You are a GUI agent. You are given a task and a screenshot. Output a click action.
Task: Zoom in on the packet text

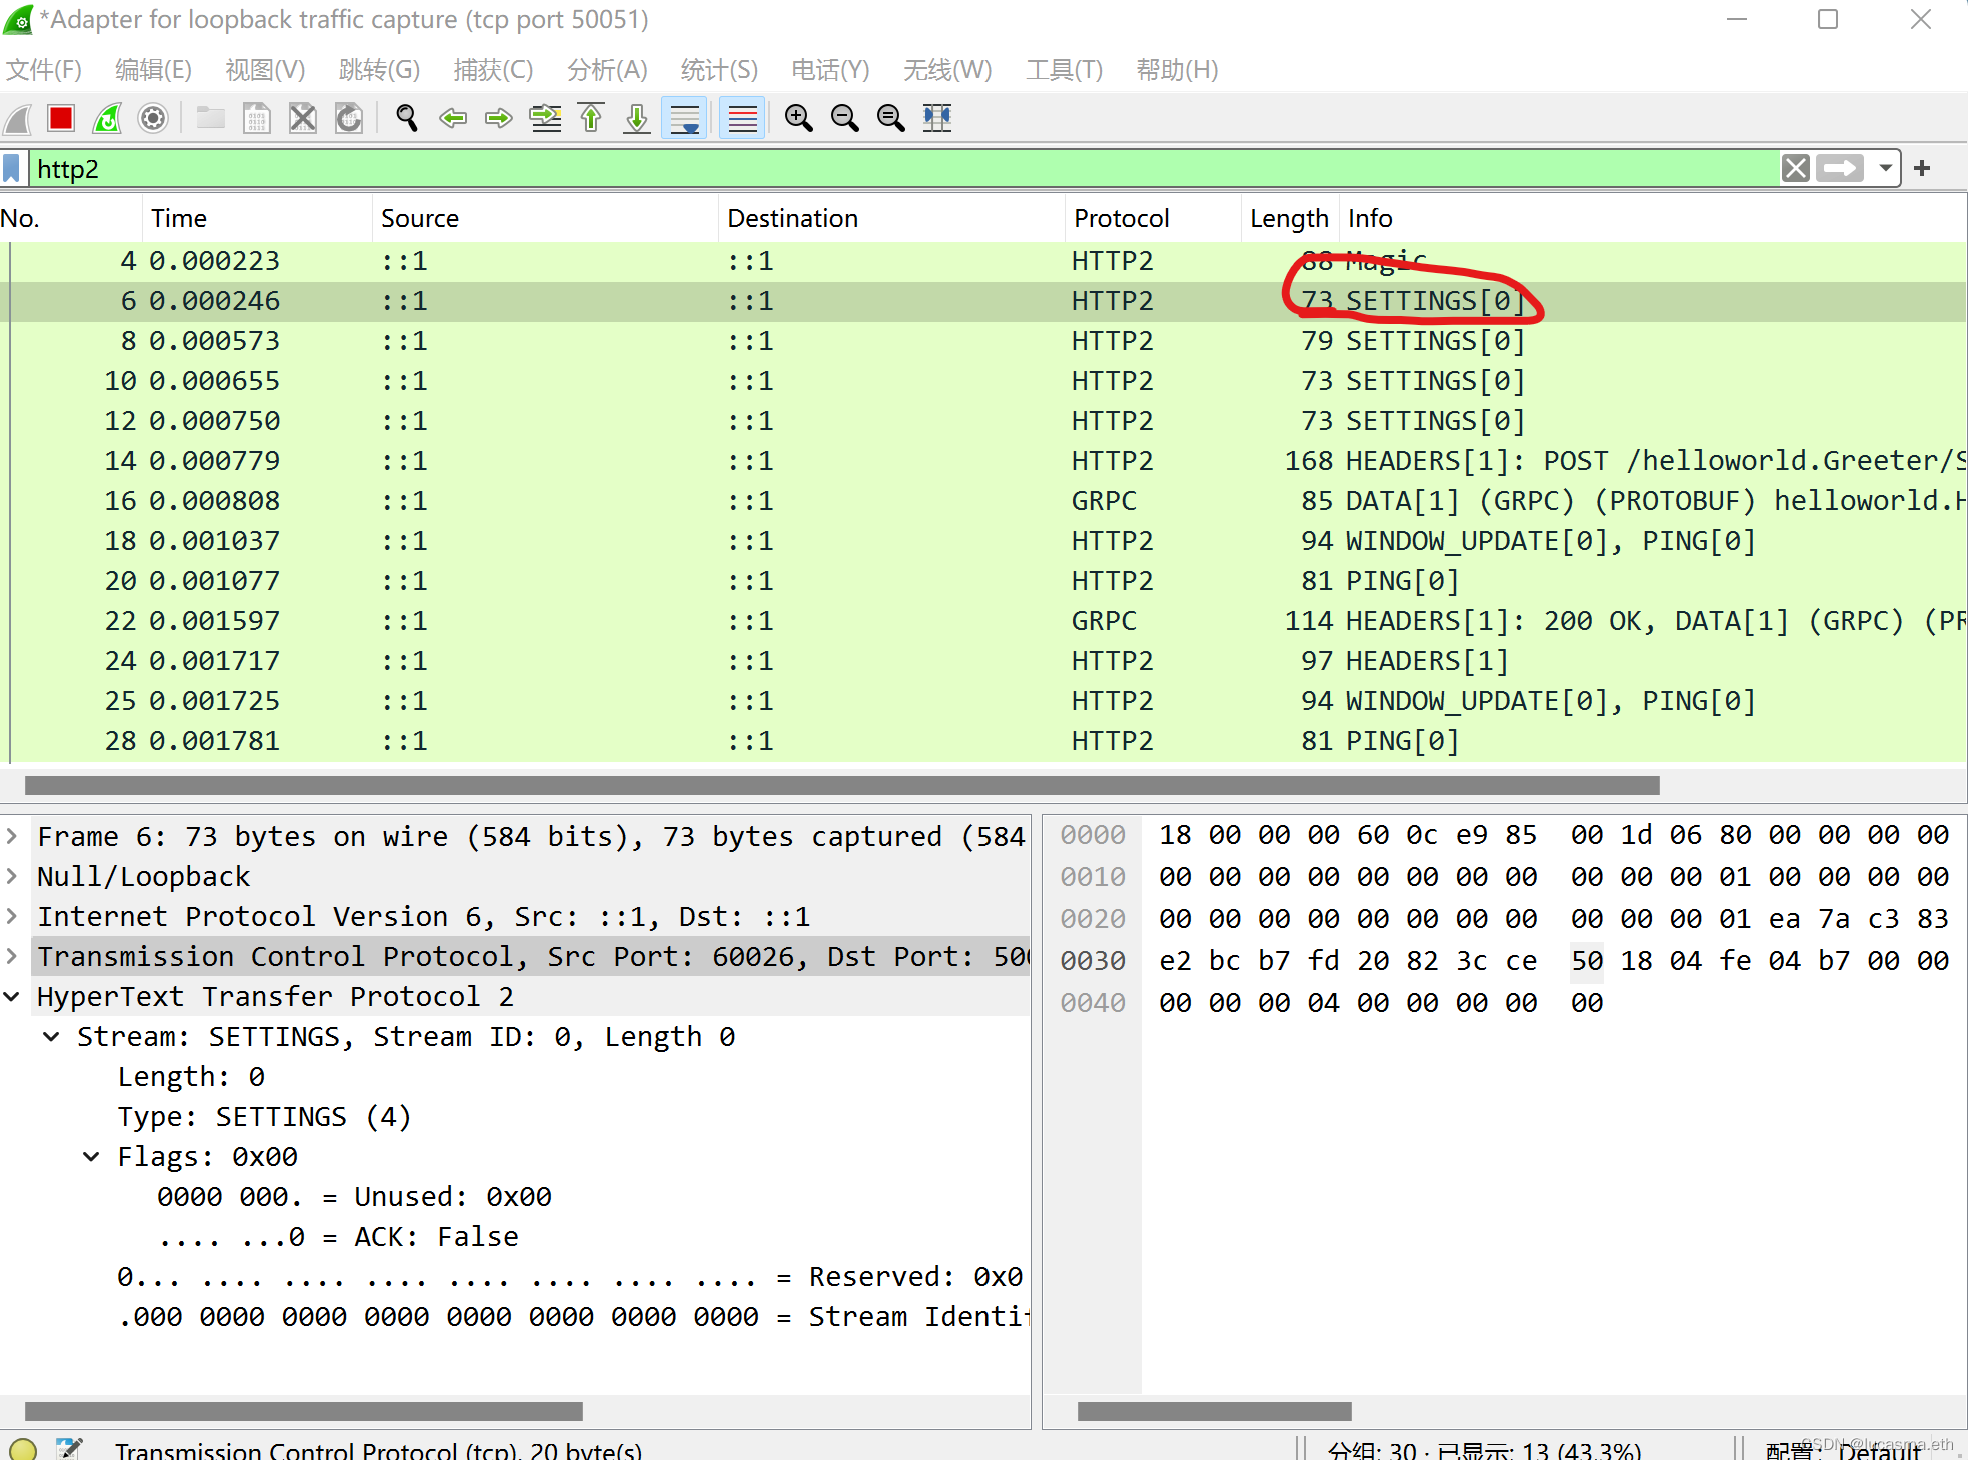798,119
